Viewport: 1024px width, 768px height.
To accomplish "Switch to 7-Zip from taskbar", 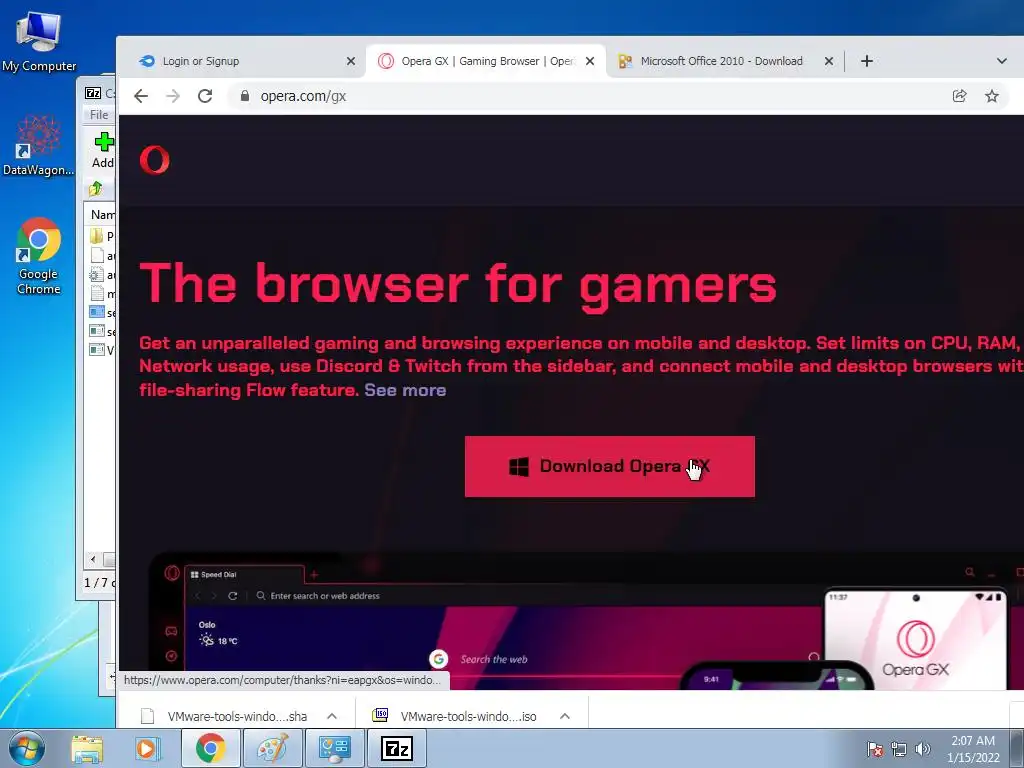I will point(397,748).
